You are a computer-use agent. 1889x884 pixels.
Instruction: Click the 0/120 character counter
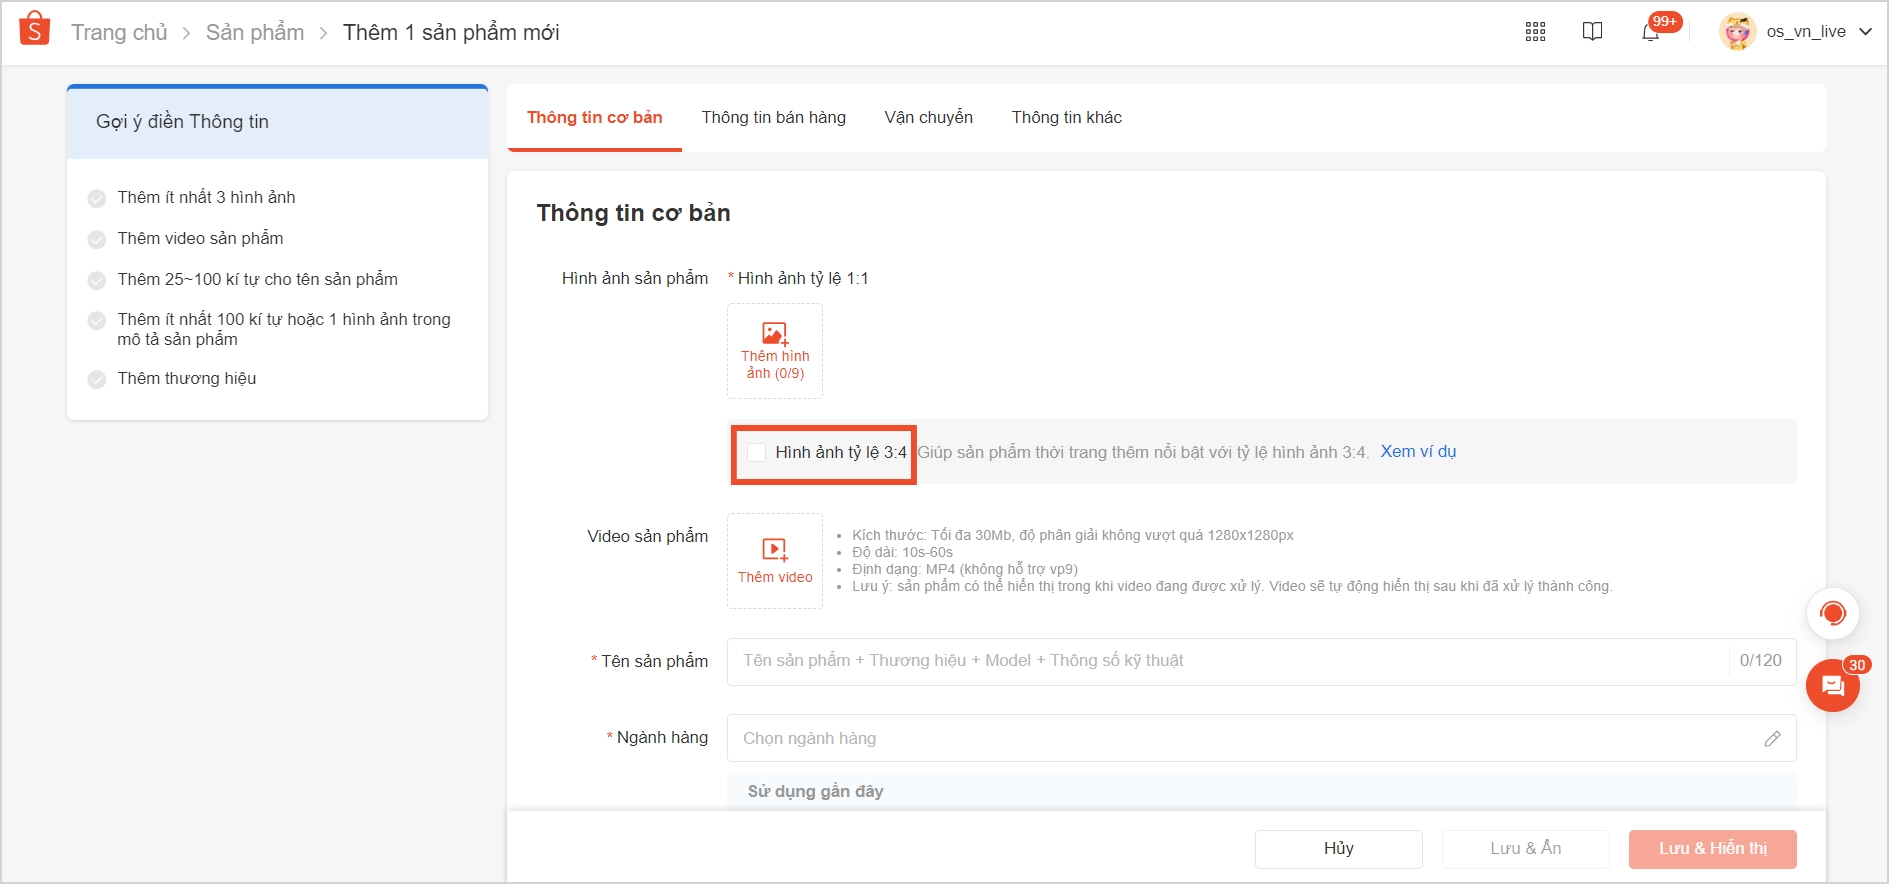coord(1760,661)
